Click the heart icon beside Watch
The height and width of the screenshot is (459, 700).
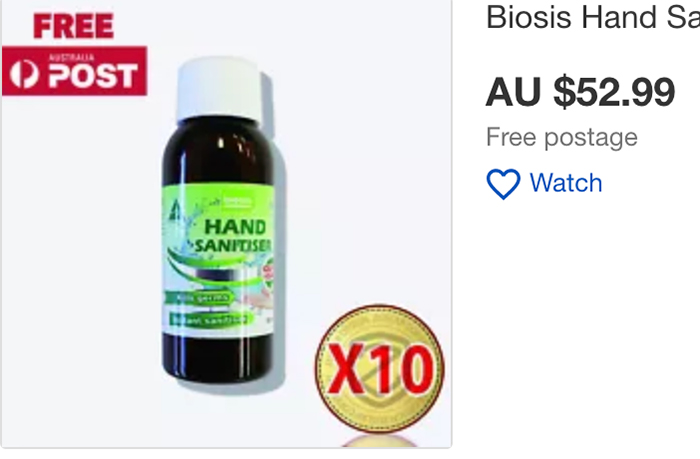(x=503, y=184)
